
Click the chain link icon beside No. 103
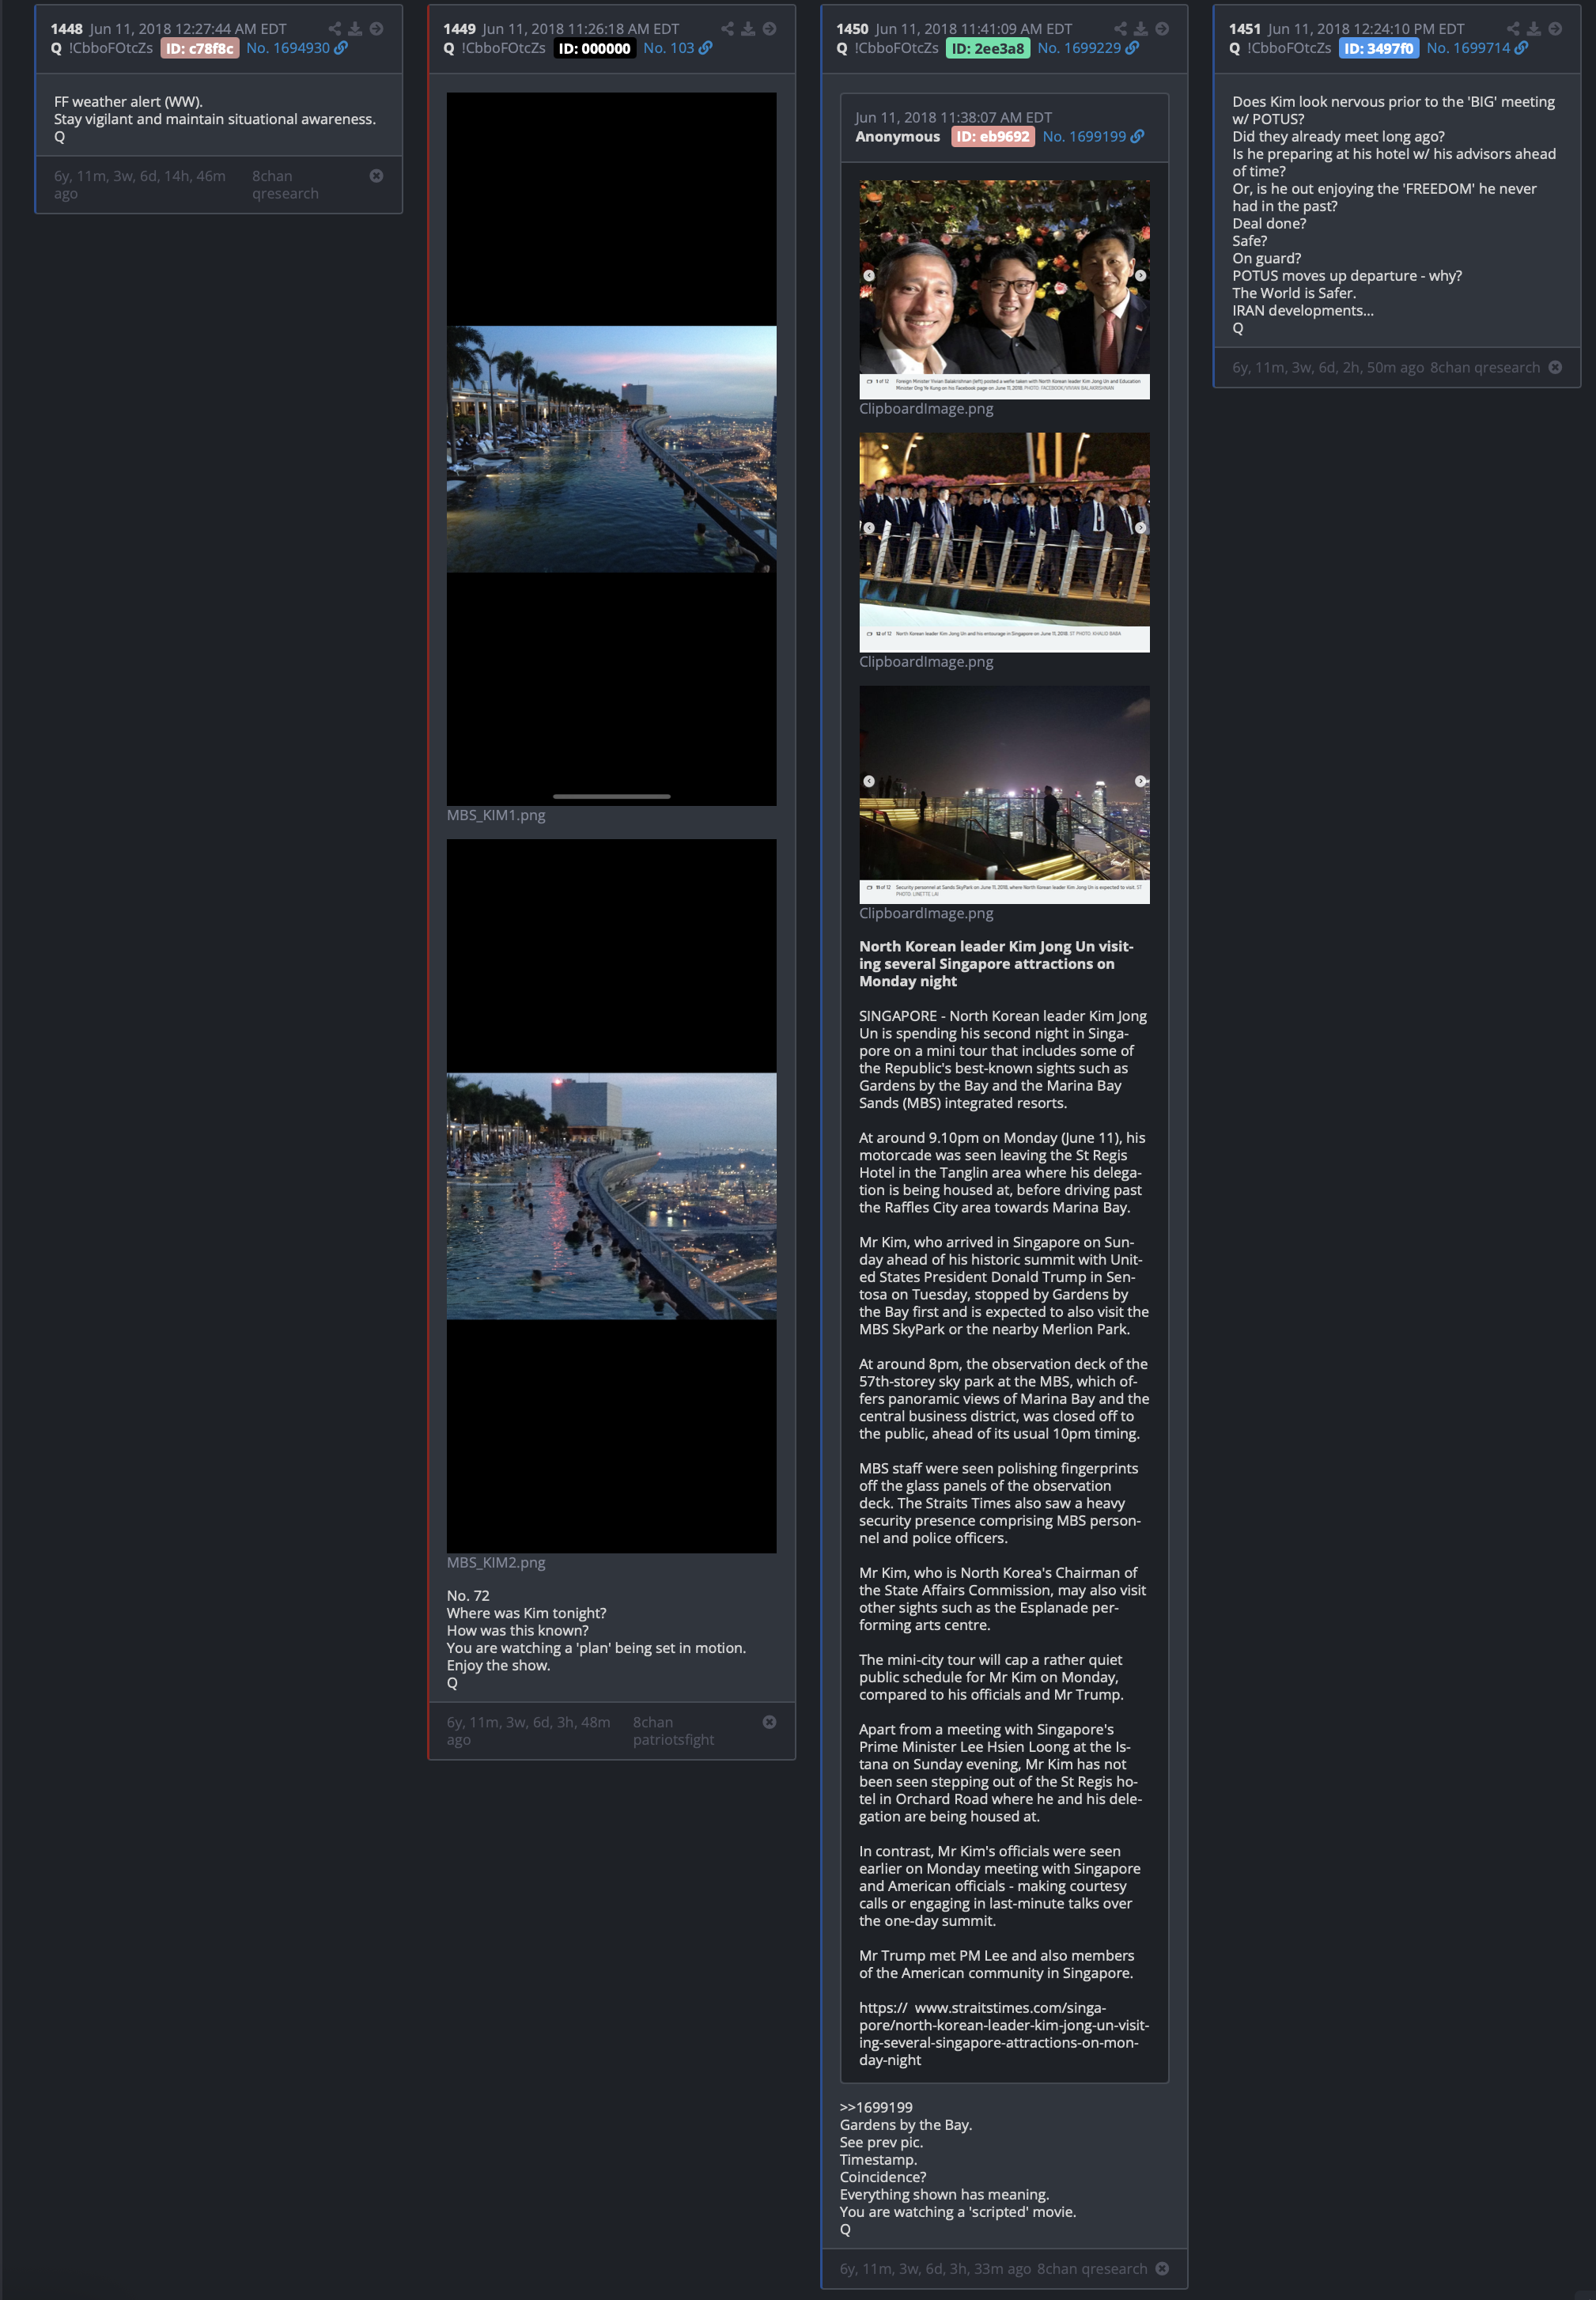click(x=706, y=48)
